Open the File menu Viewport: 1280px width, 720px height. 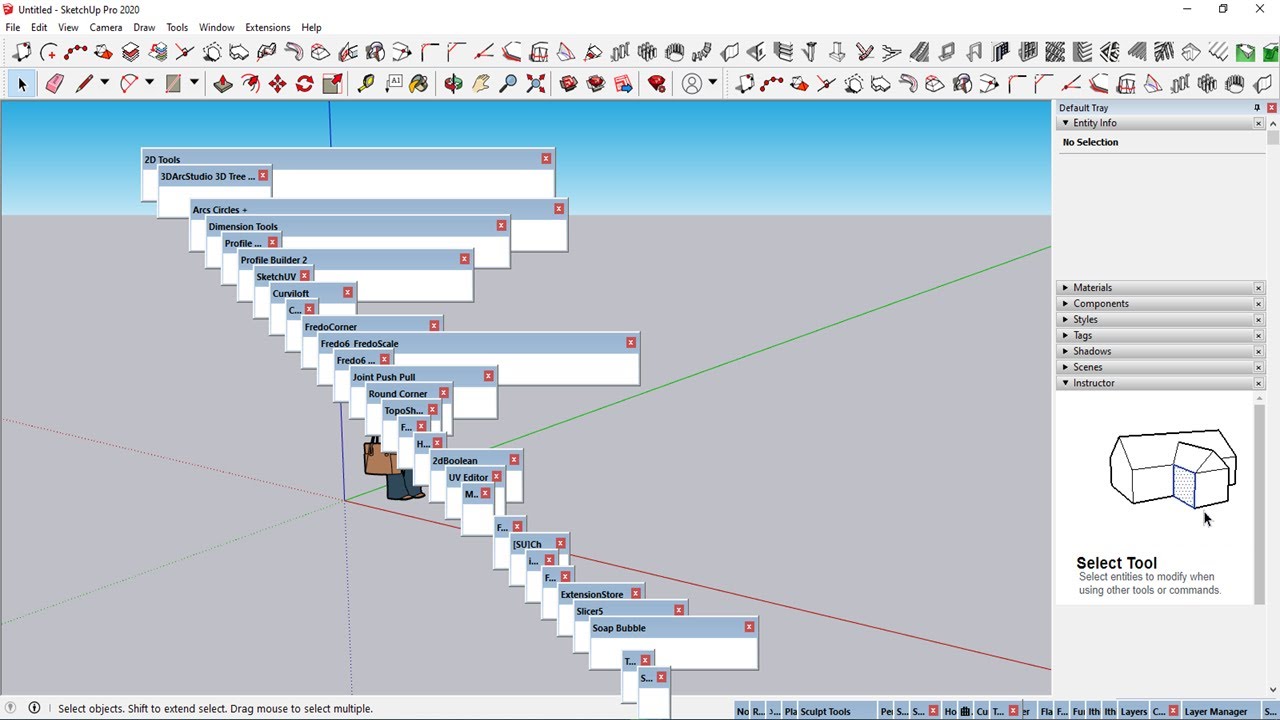click(x=13, y=28)
